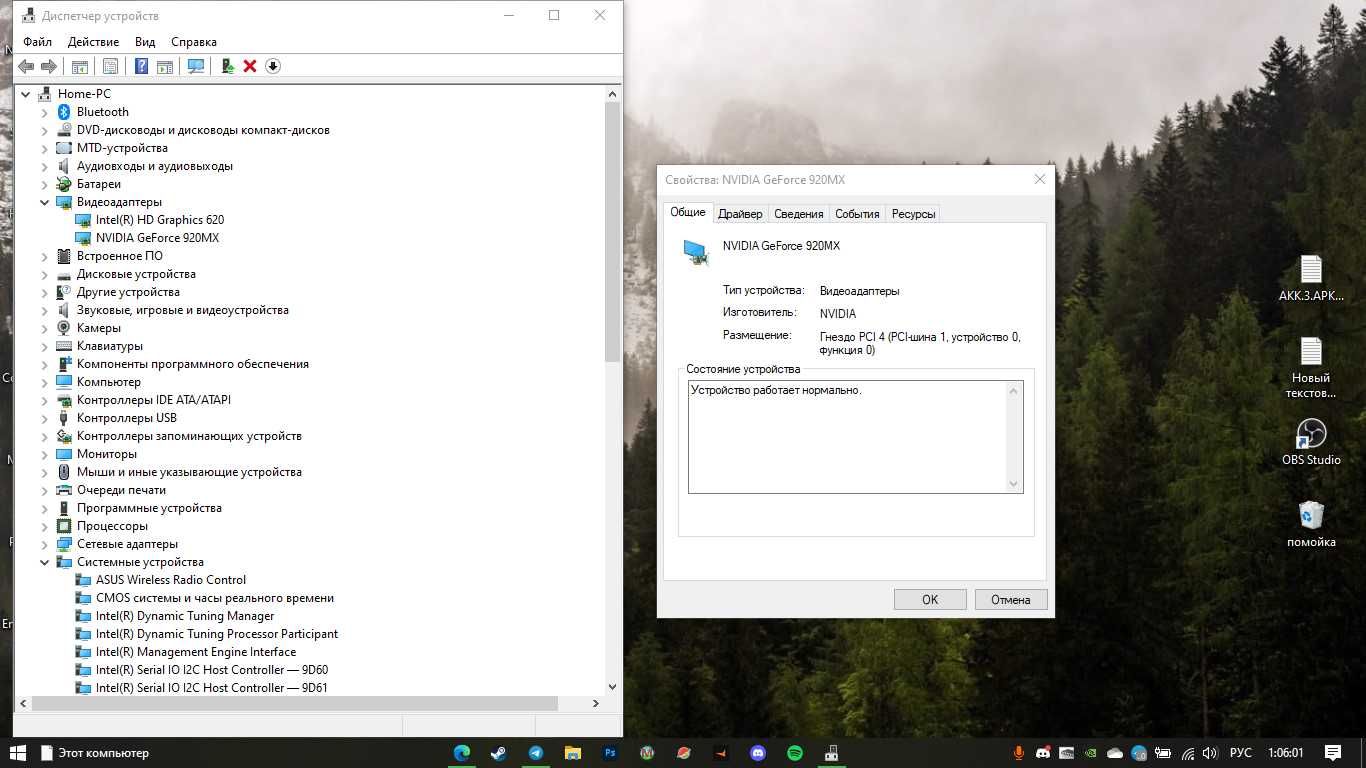Open File Explorer from the taskbar
This screenshot has width=1366, height=768.
pos(573,753)
